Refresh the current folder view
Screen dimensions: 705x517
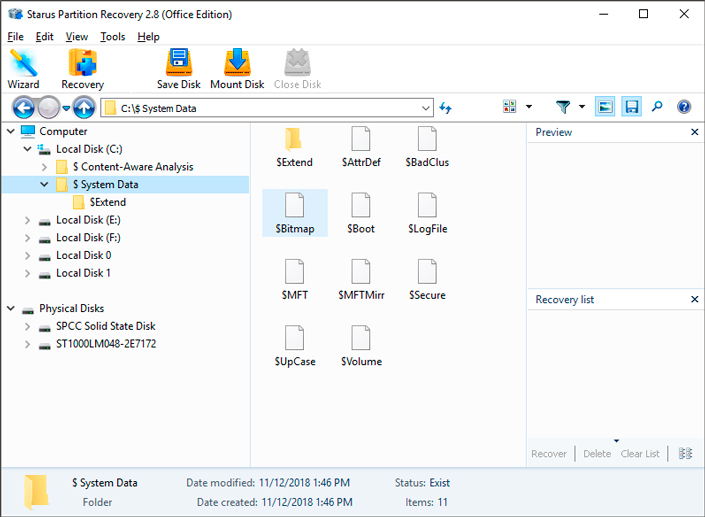point(445,108)
